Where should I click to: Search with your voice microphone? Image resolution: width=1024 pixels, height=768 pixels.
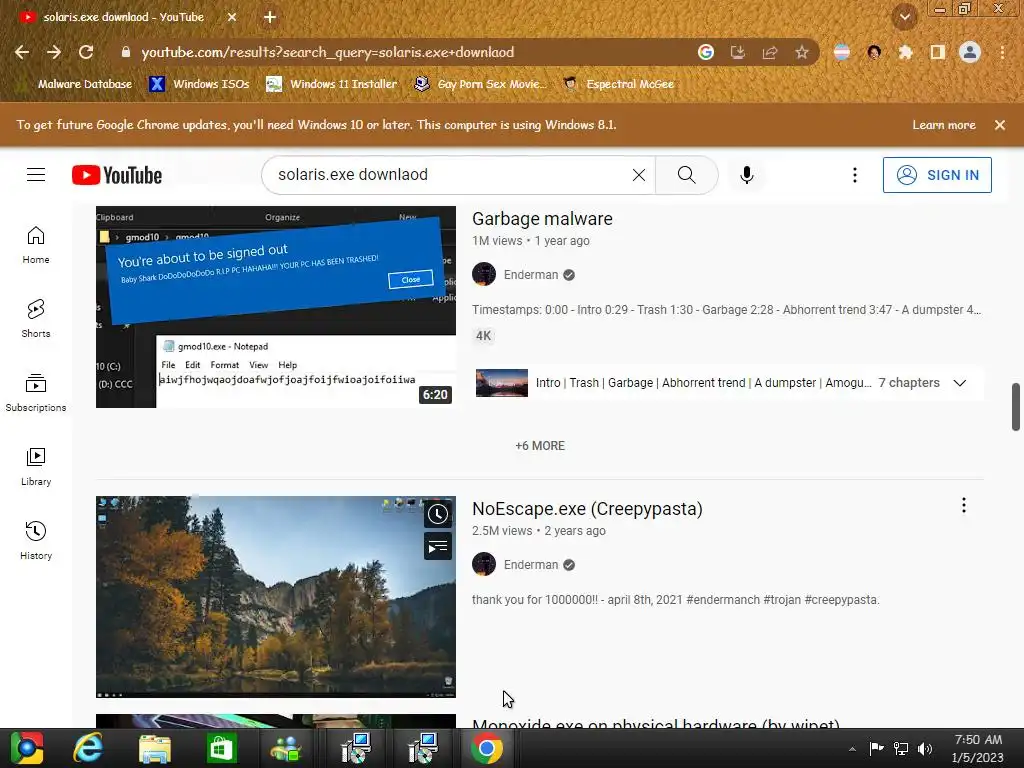(x=746, y=175)
